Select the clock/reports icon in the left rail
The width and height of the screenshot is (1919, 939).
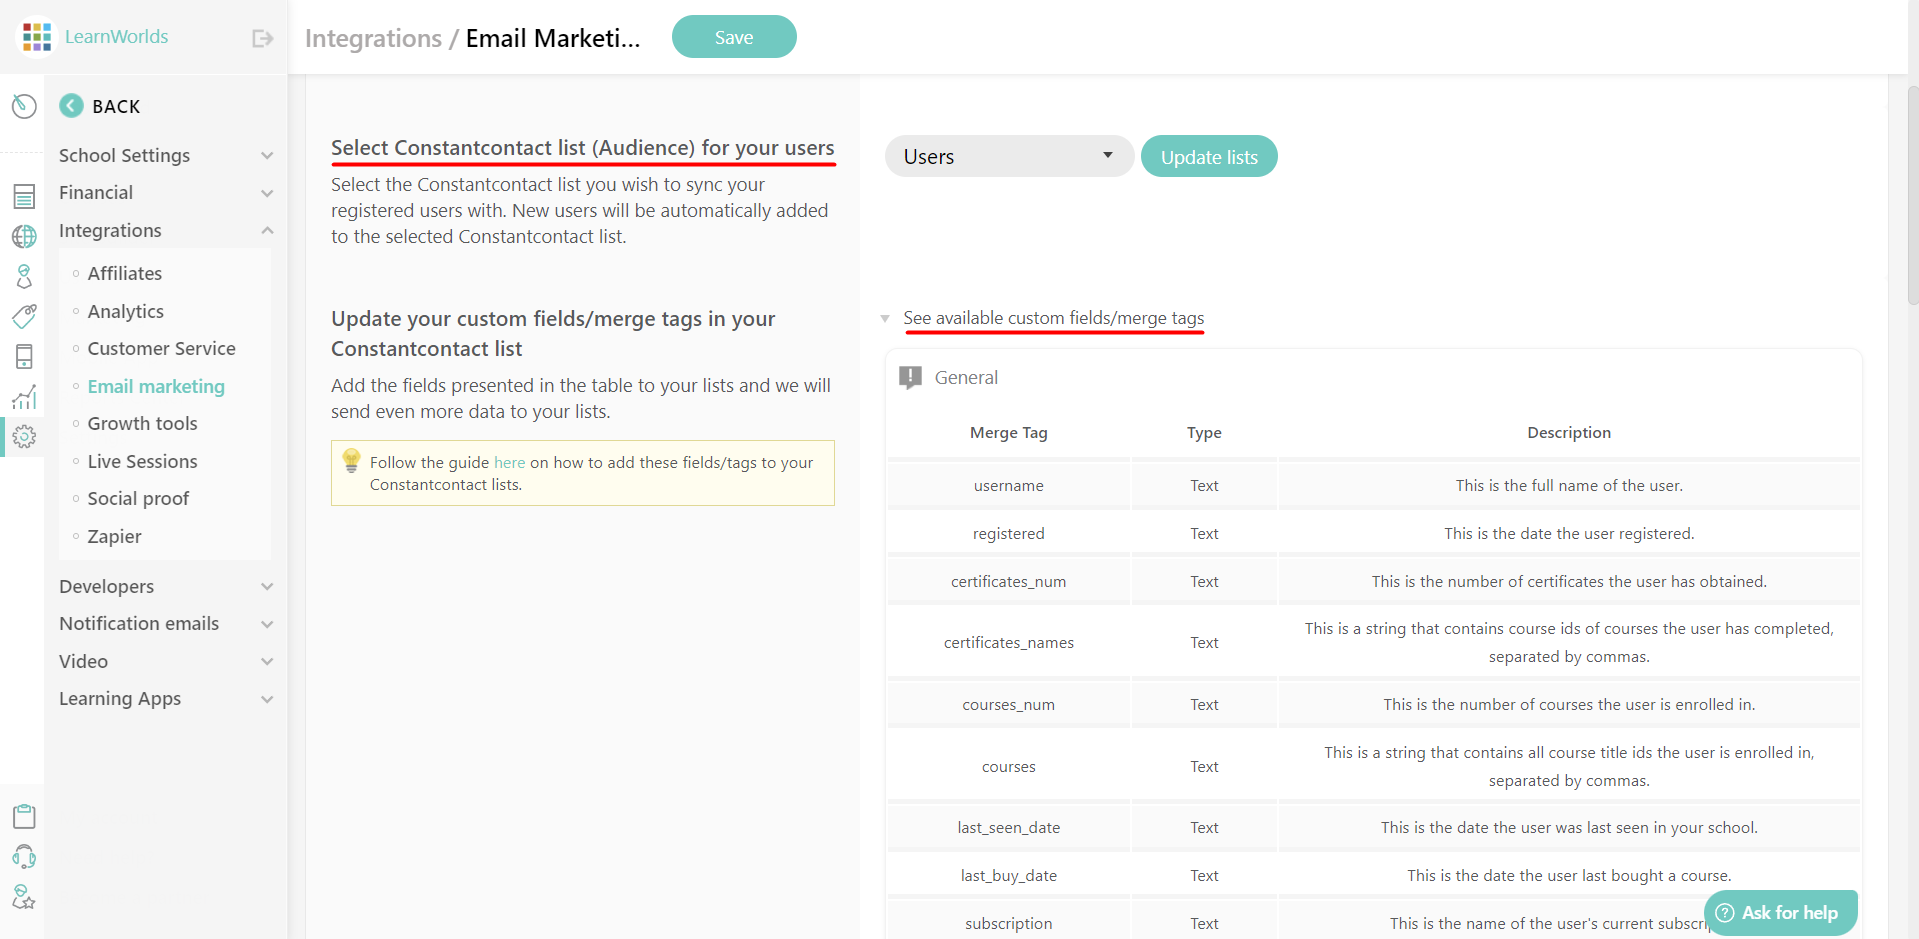point(24,105)
